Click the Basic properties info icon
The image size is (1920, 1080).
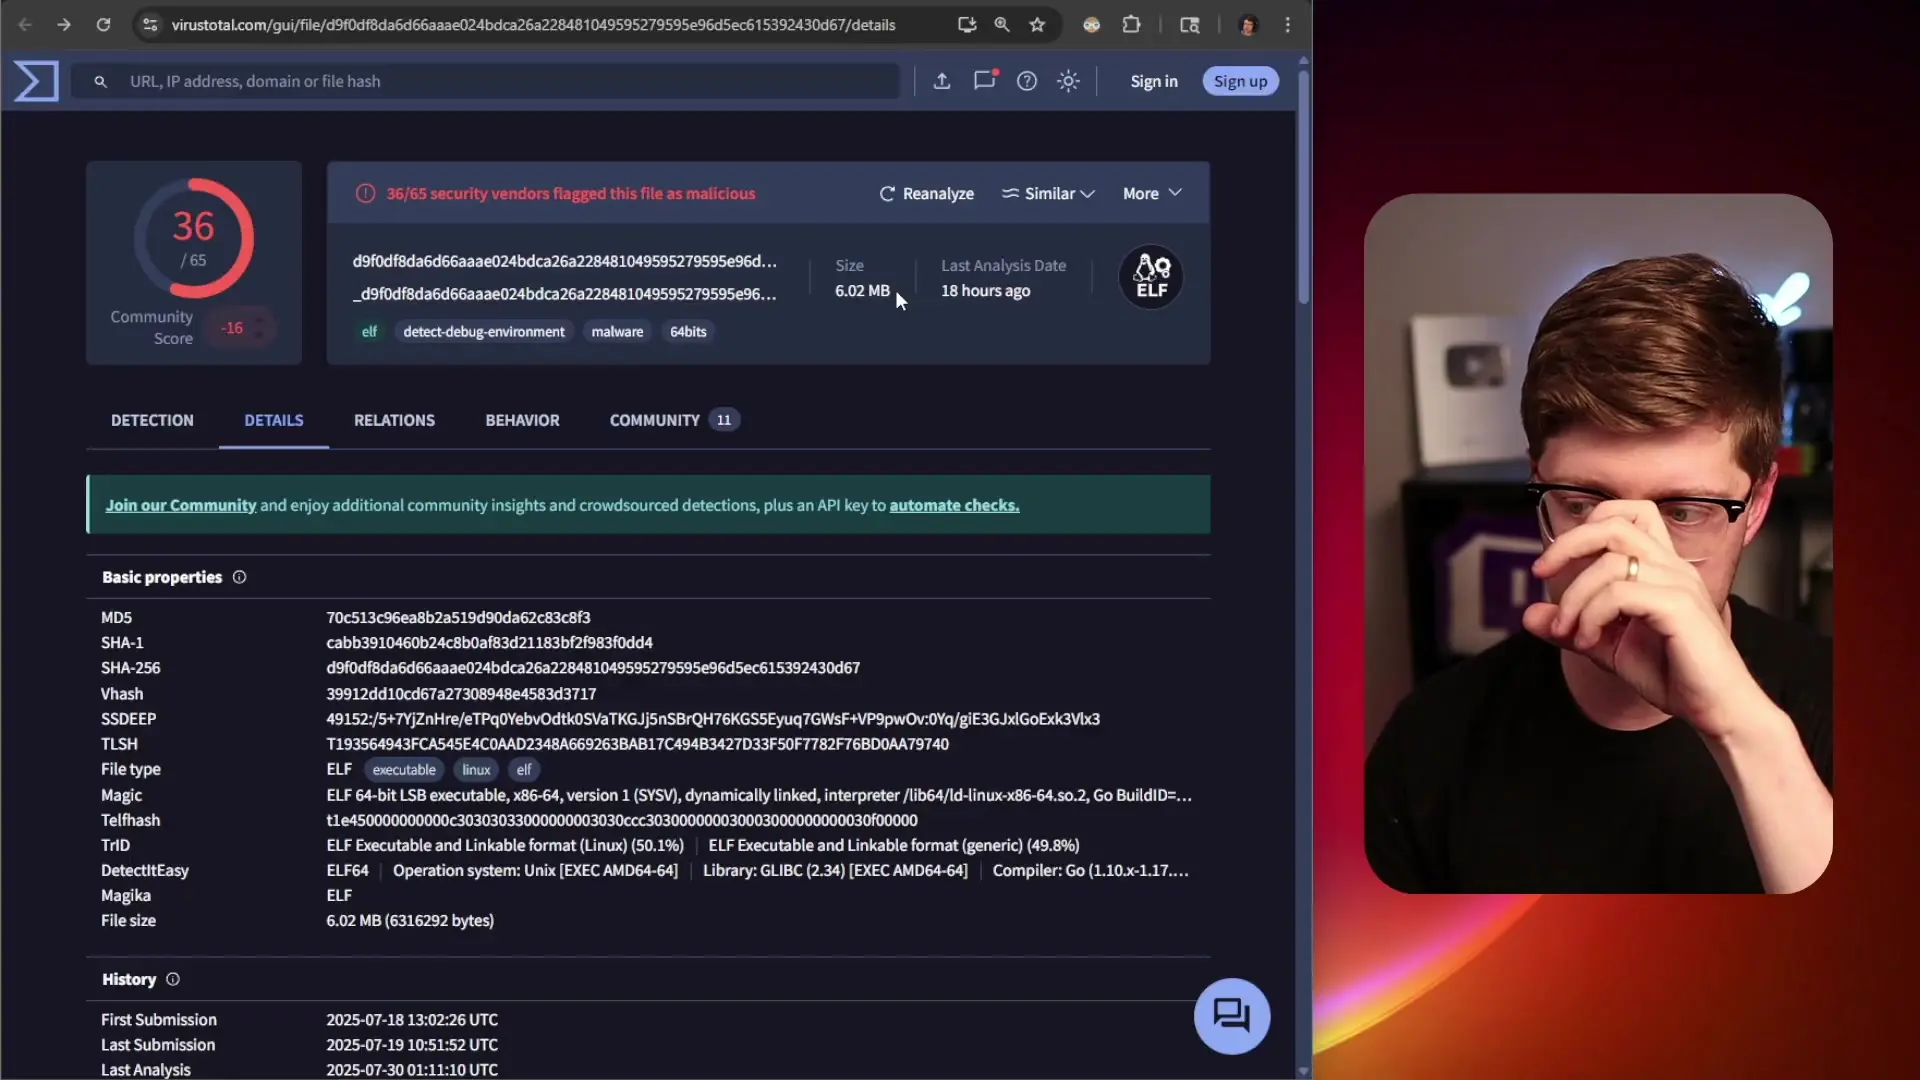pyautogui.click(x=239, y=577)
